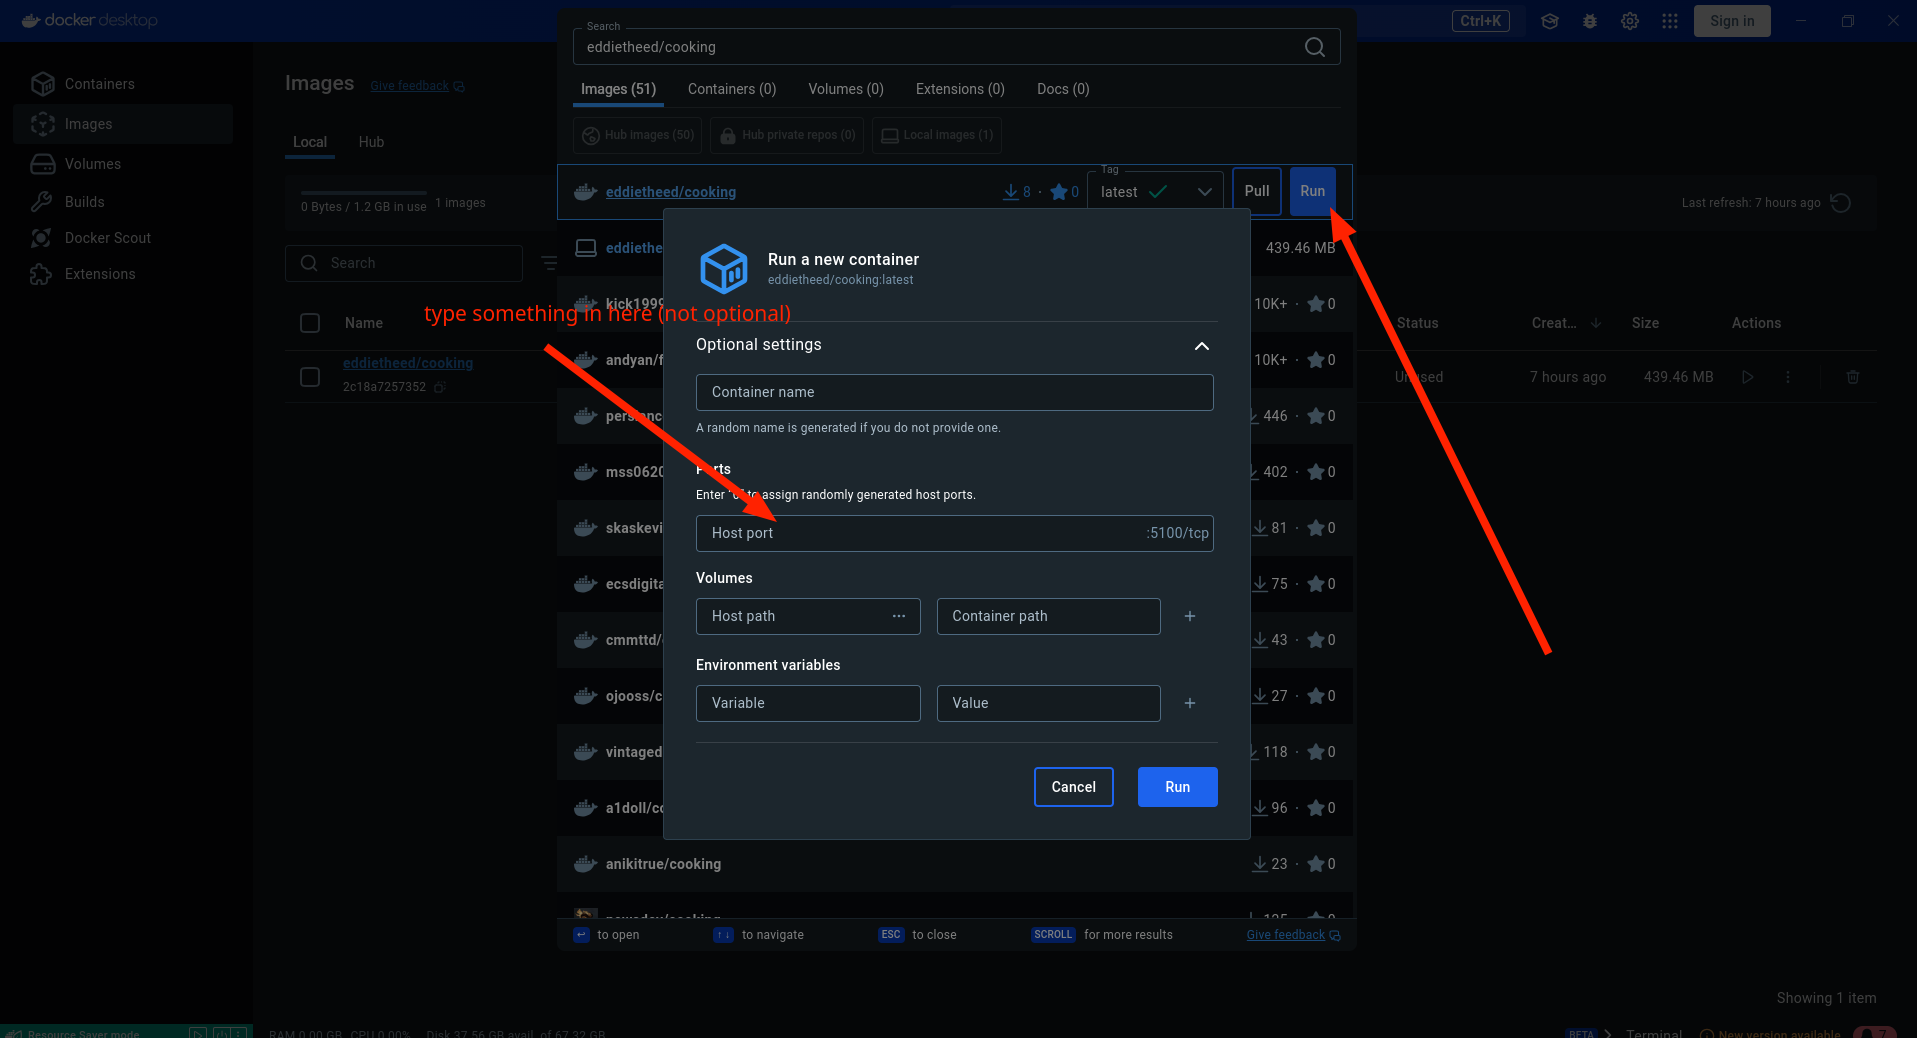Viewport: 1917px width, 1038px height.
Task: Click the Host port input field
Action: [954, 533]
